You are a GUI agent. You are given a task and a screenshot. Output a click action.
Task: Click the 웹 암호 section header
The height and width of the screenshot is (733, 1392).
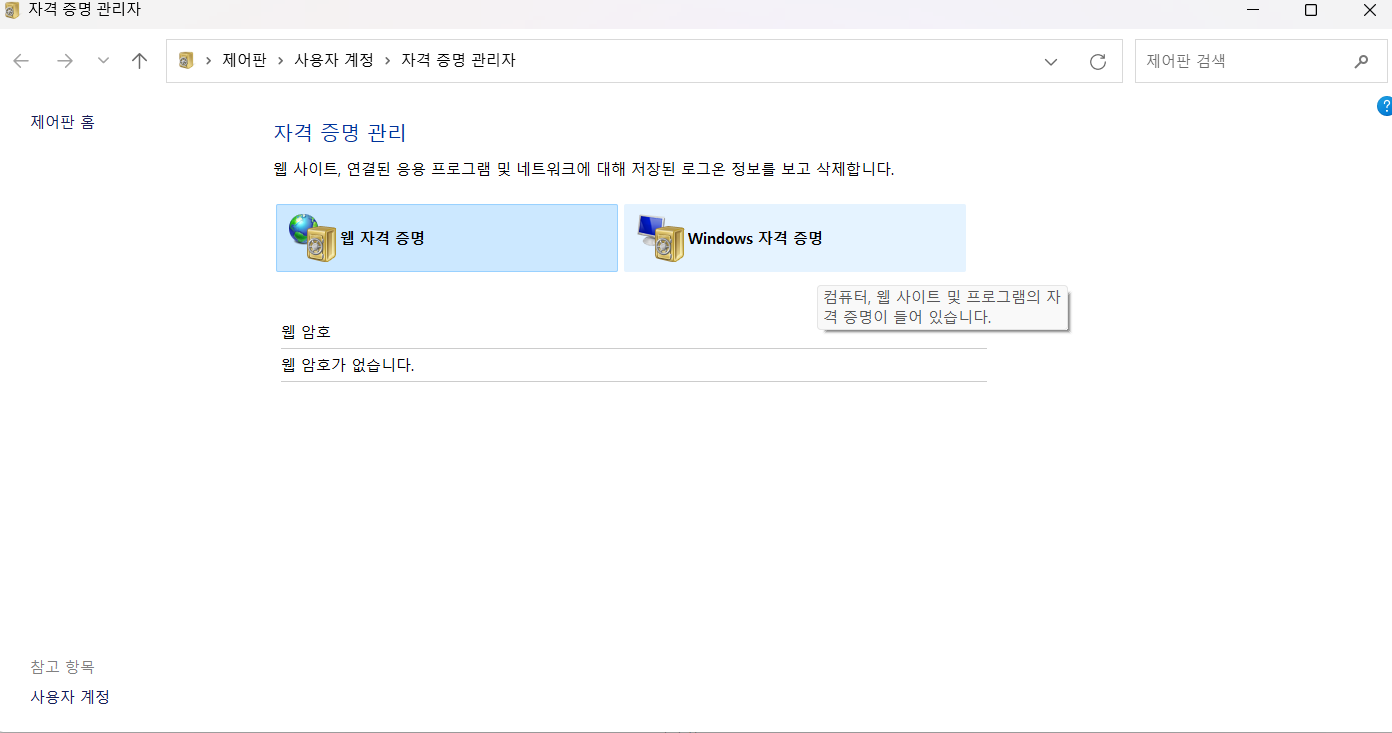click(x=306, y=331)
